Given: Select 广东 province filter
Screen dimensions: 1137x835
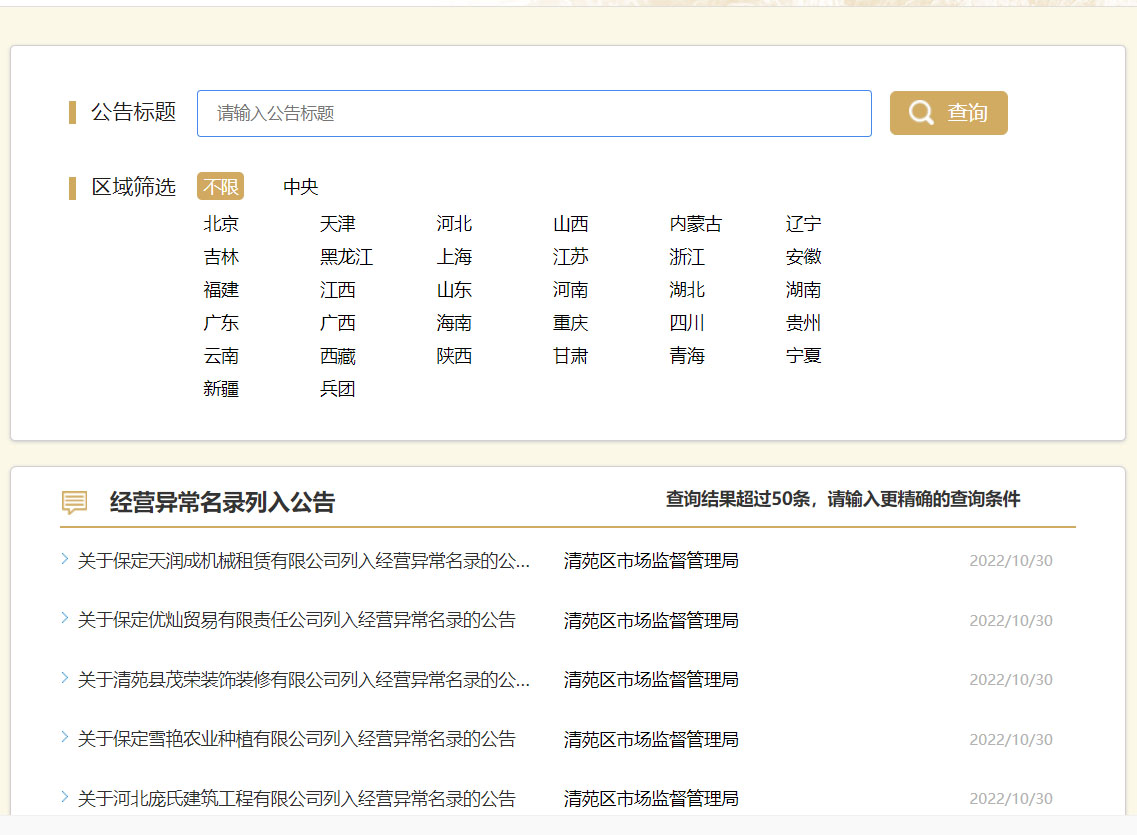Looking at the screenshot, I should coord(221,323).
